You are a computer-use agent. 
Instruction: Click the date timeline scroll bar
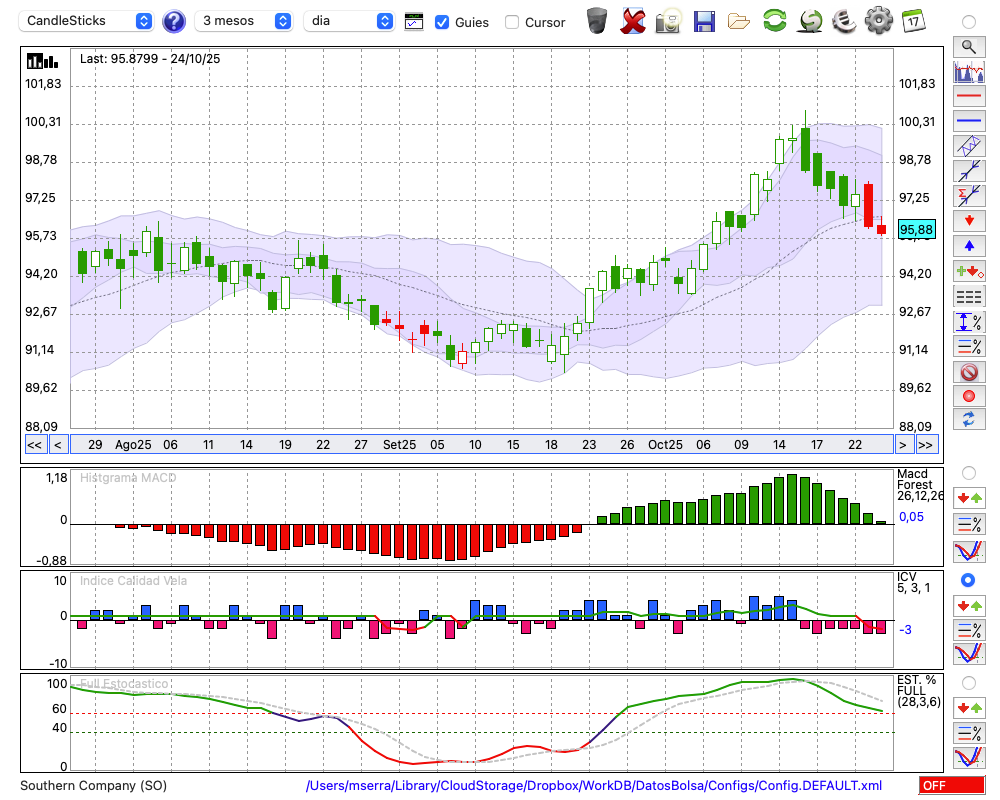480,445
